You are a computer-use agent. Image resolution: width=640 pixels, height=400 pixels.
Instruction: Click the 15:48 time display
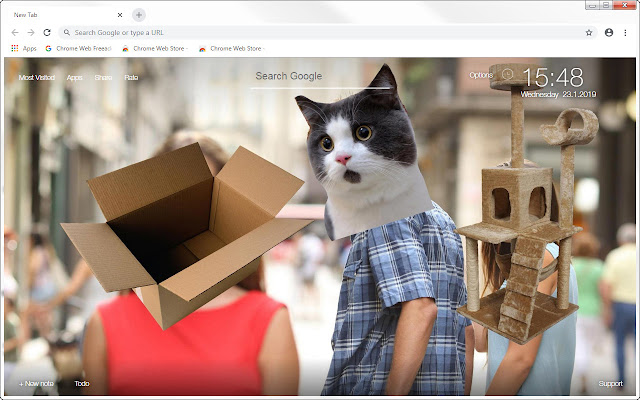click(x=553, y=77)
